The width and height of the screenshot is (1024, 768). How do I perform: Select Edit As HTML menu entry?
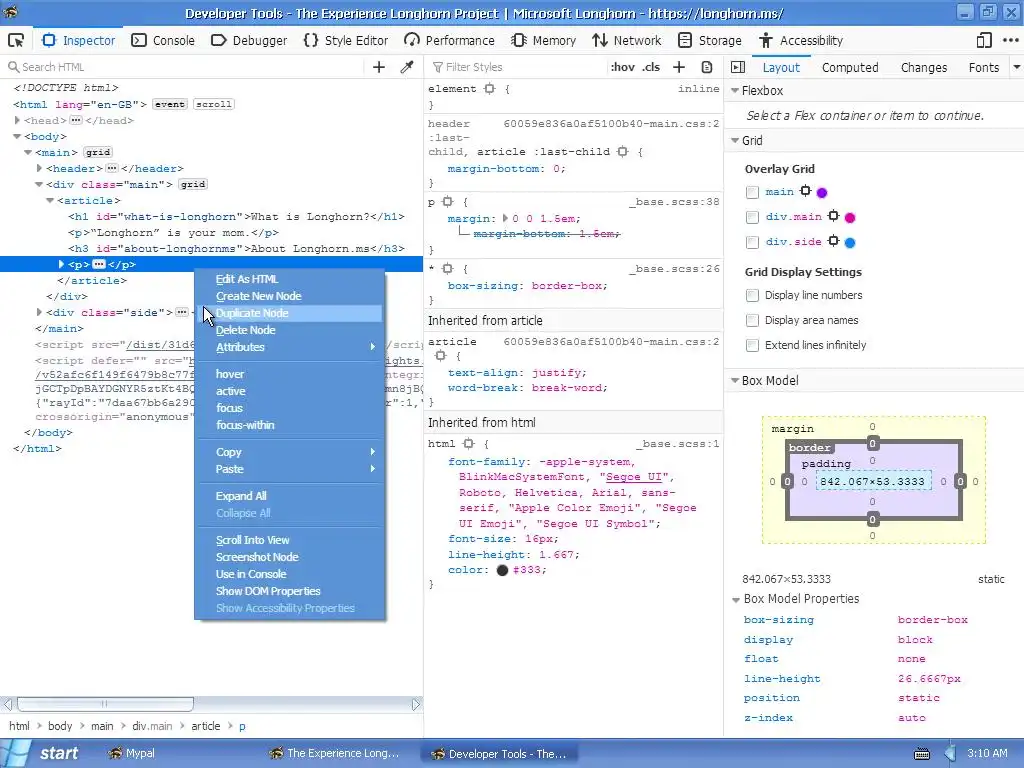click(289, 279)
